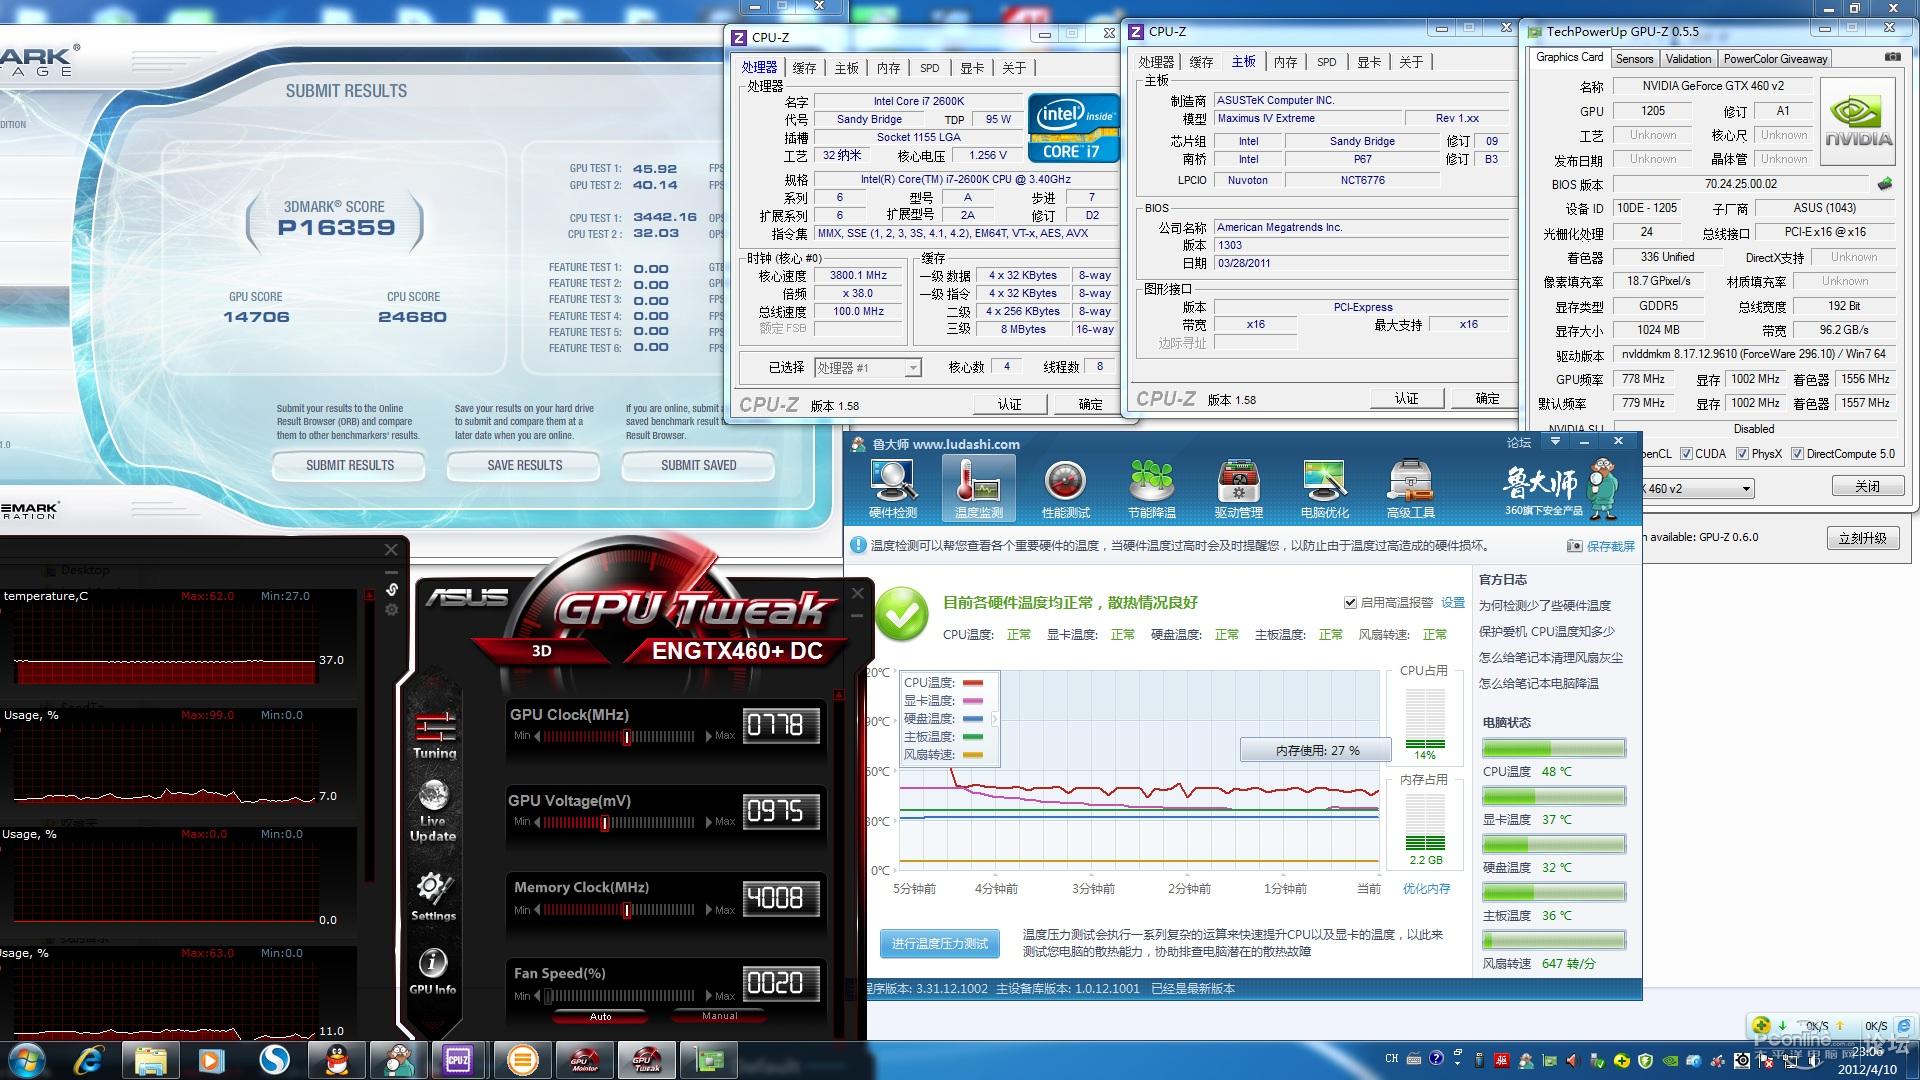Open Live Update in GPU Tweak

[433, 812]
